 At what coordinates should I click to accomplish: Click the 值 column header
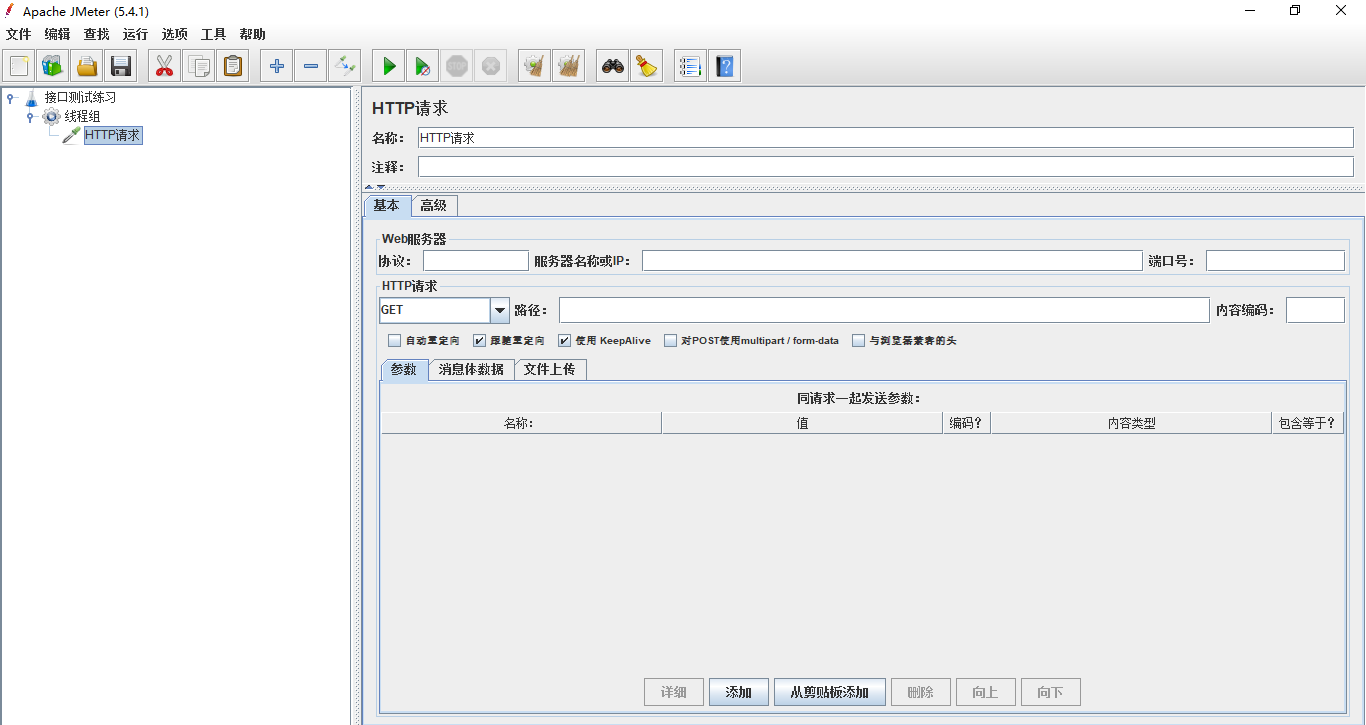[x=802, y=423]
